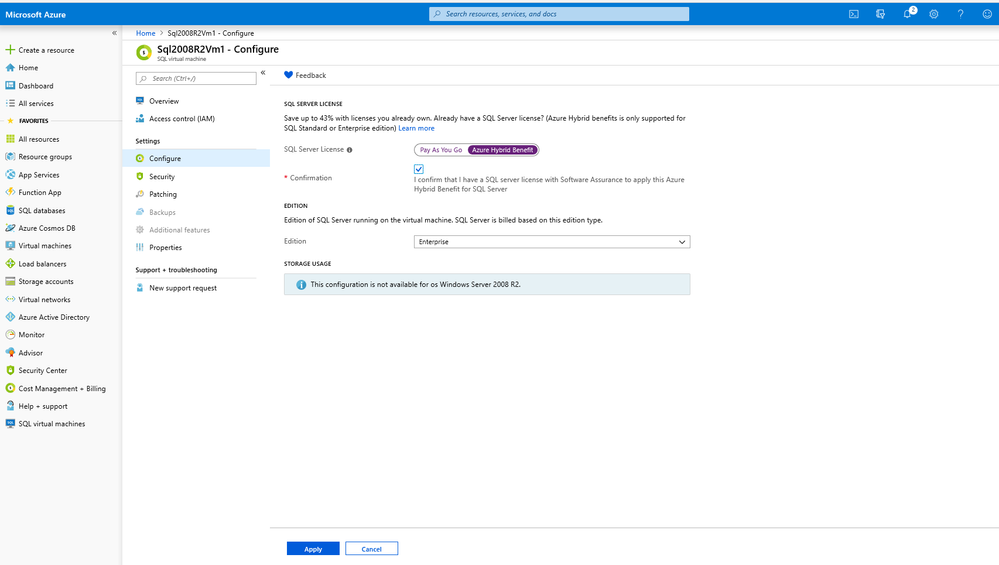Click the Cancel button
This screenshot has height=565, width=999.
371,548
